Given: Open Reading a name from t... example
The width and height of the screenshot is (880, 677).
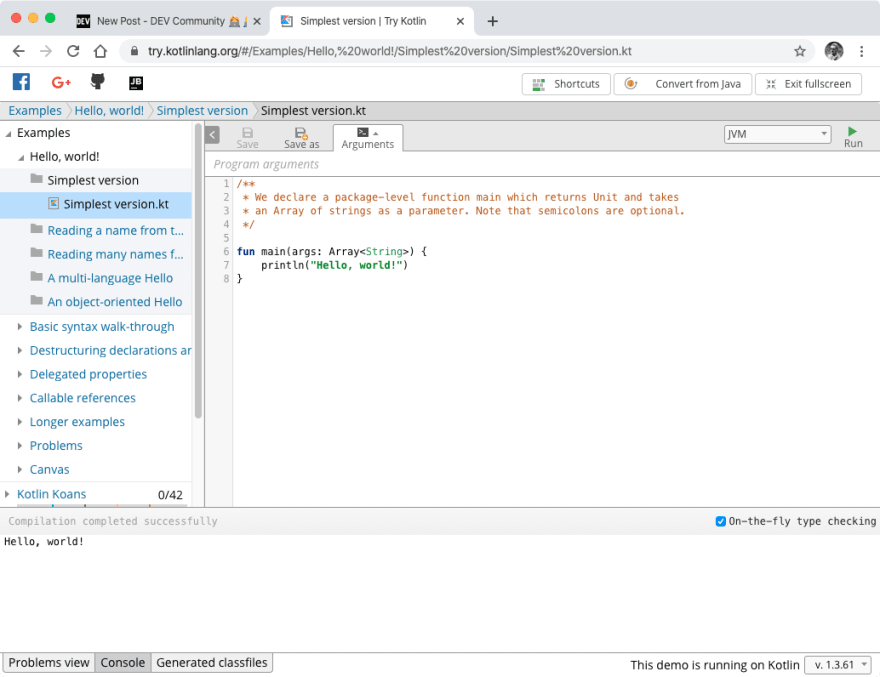Looking at the screenshot, I should 115,230.
